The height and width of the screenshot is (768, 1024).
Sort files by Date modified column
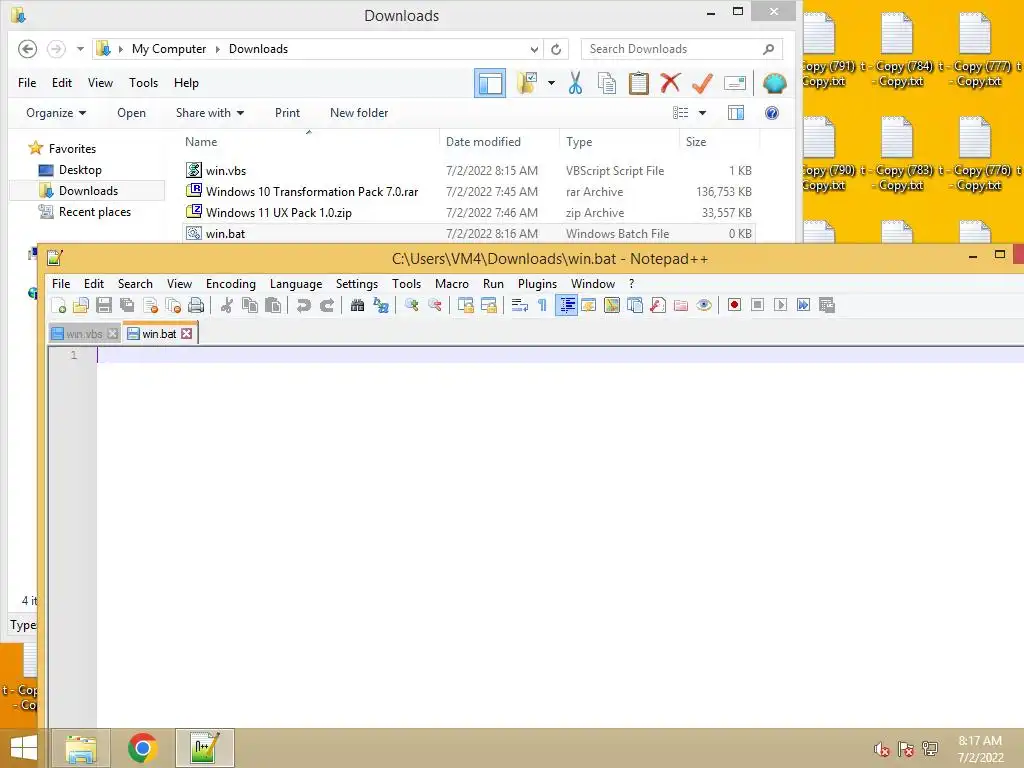[x=483, y=142]
